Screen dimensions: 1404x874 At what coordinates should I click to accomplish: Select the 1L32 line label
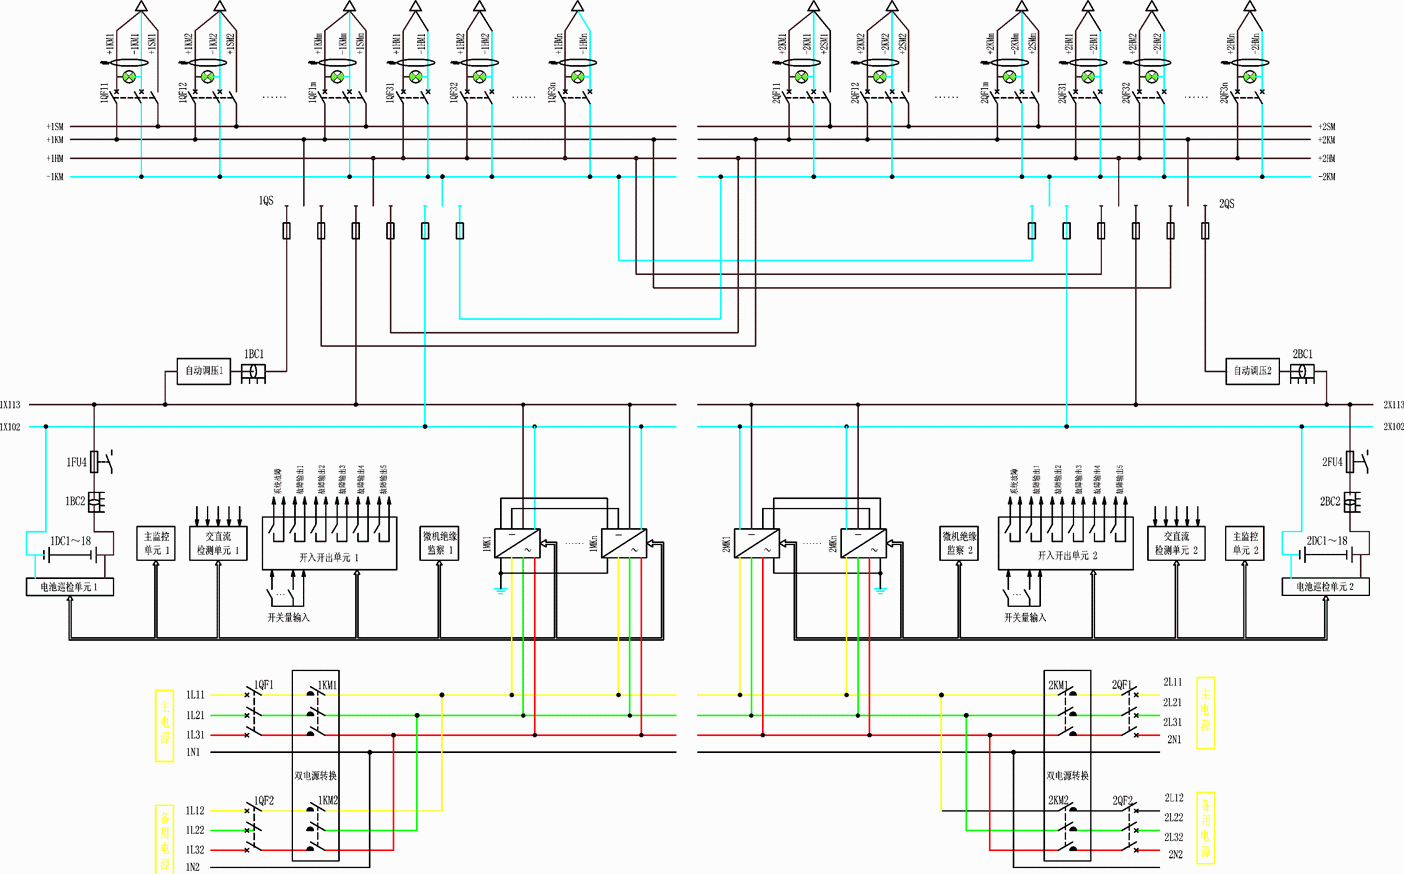[195, 850]
